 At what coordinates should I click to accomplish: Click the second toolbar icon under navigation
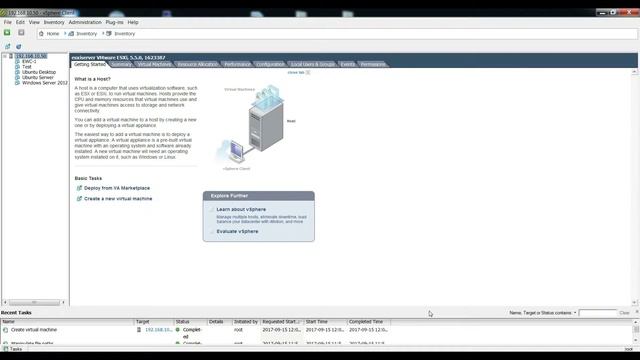(18, 47)
